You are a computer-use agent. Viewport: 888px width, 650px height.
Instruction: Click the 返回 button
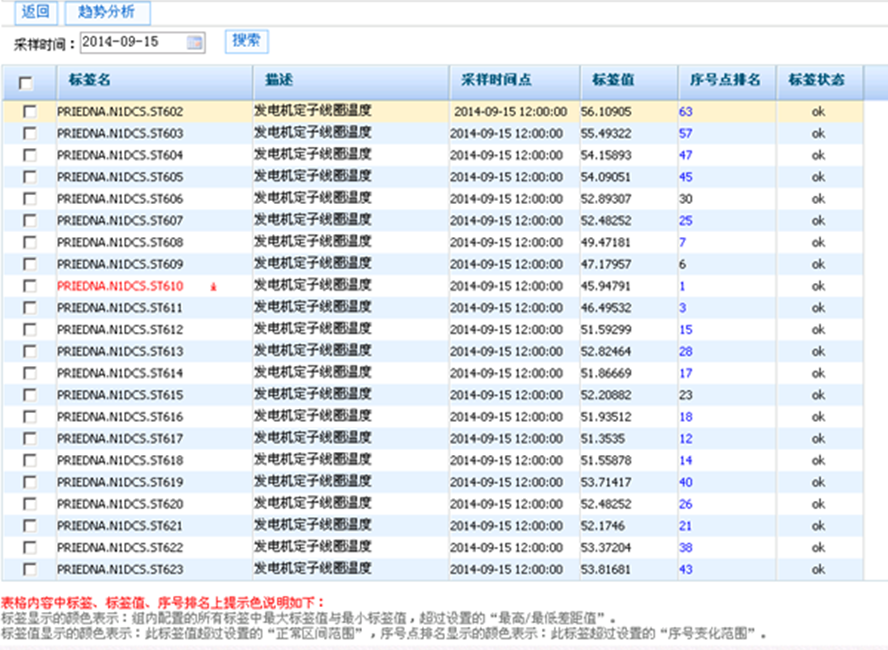click(x=36, y=12)
